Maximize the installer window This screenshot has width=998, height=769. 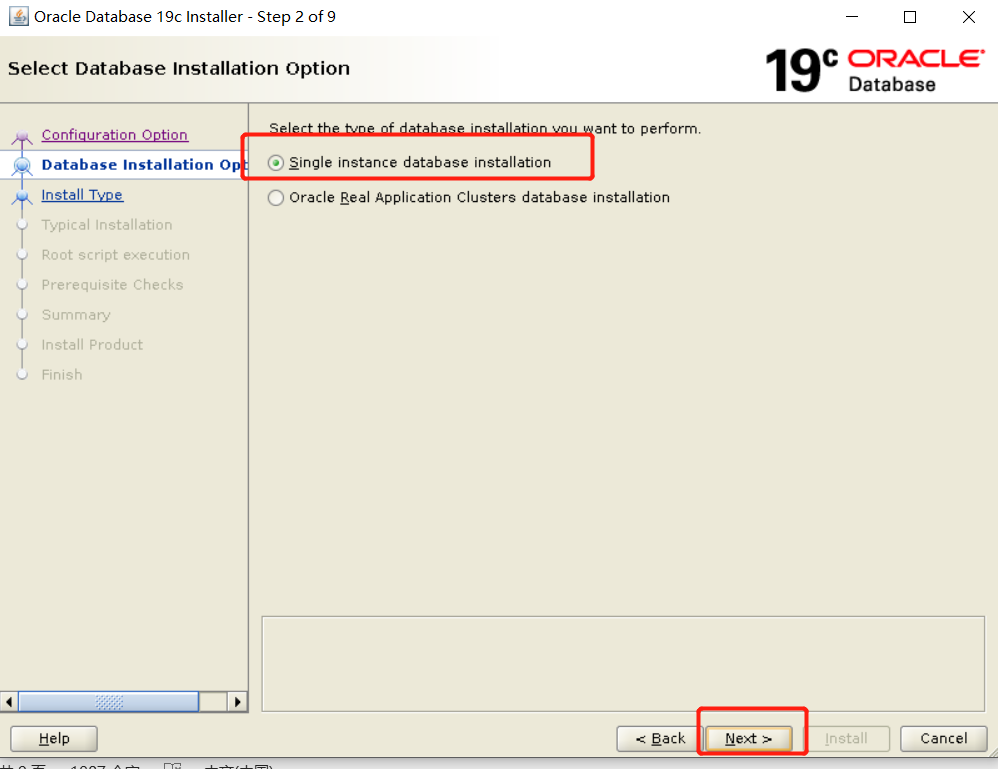point(910,17)
